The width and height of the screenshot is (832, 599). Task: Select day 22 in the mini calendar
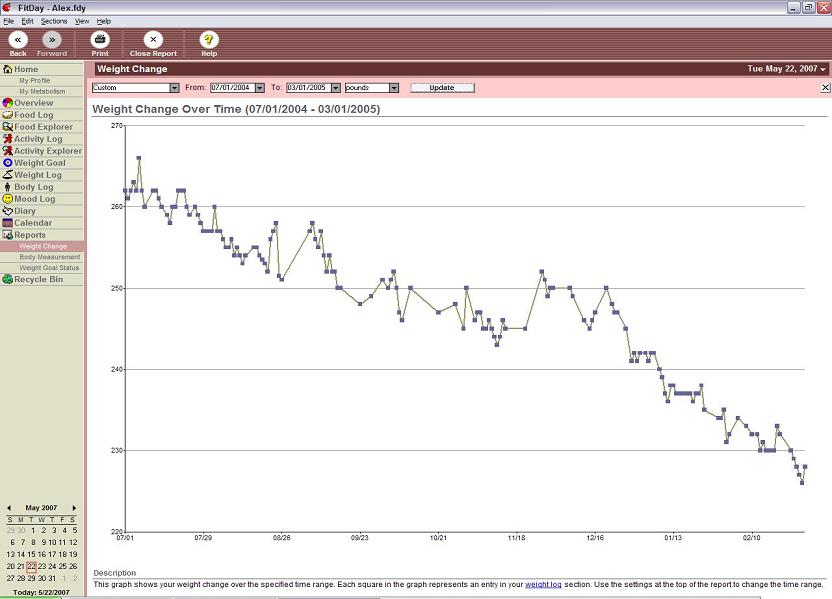31,567
